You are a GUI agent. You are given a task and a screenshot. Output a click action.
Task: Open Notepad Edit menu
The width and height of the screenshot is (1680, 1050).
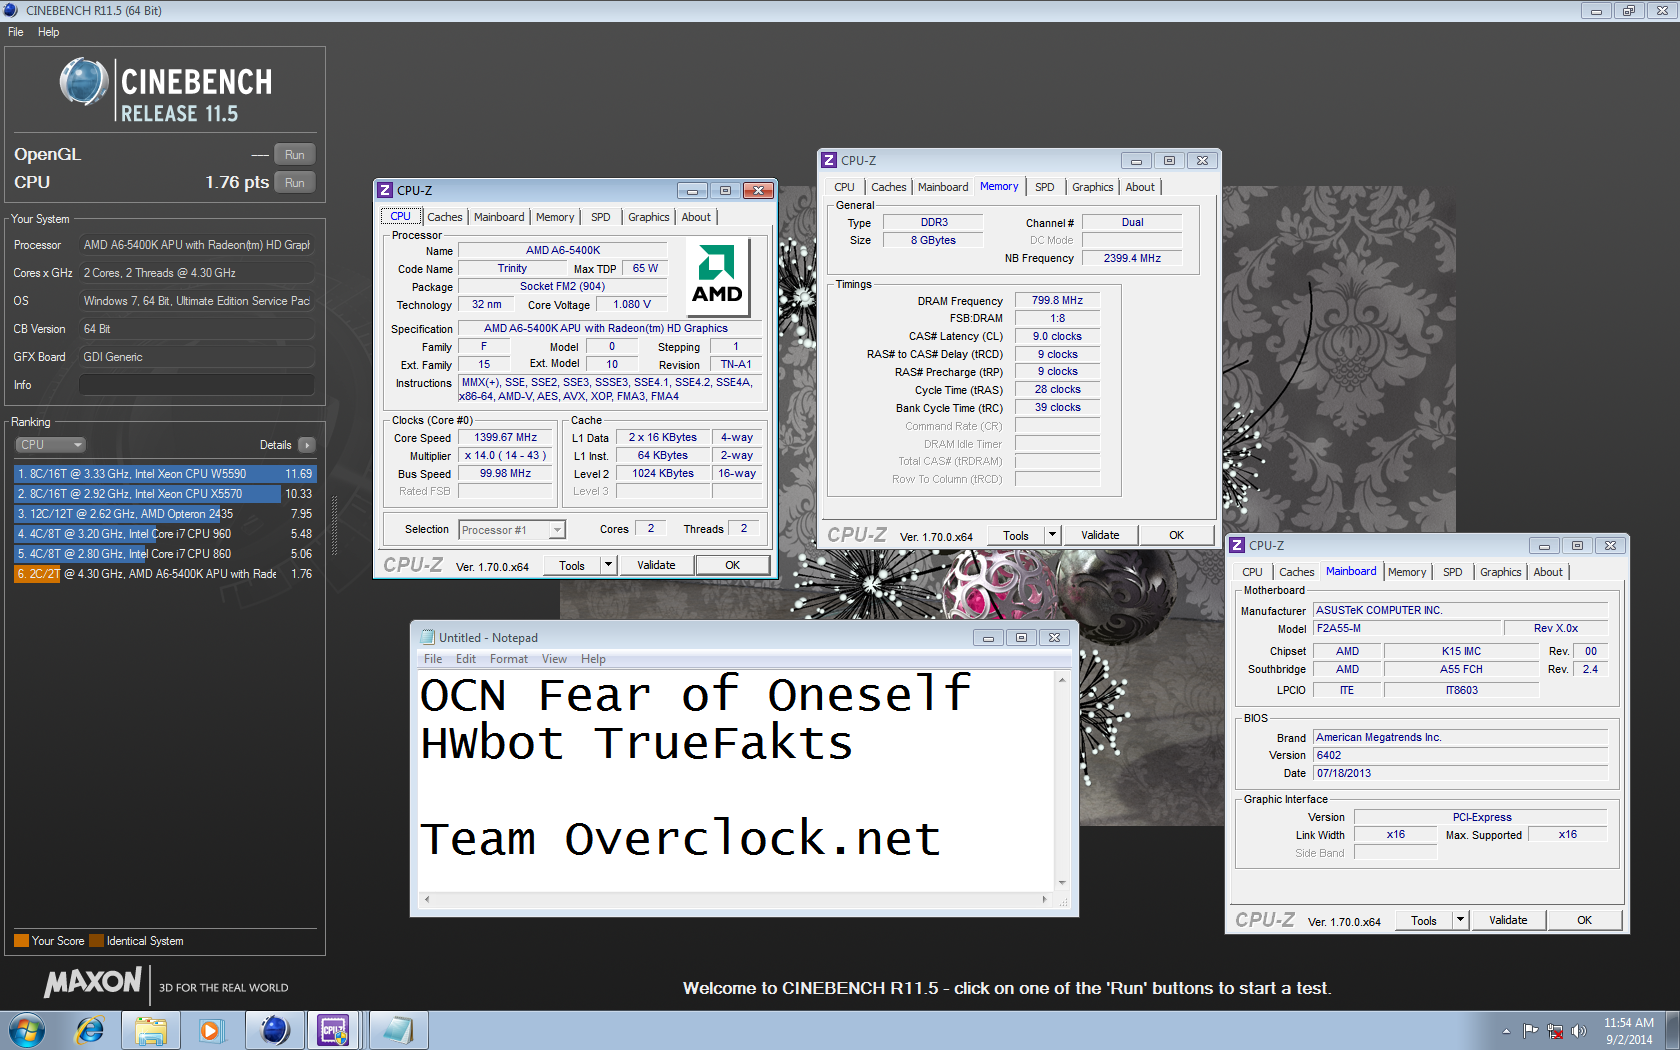coord(465,659)
